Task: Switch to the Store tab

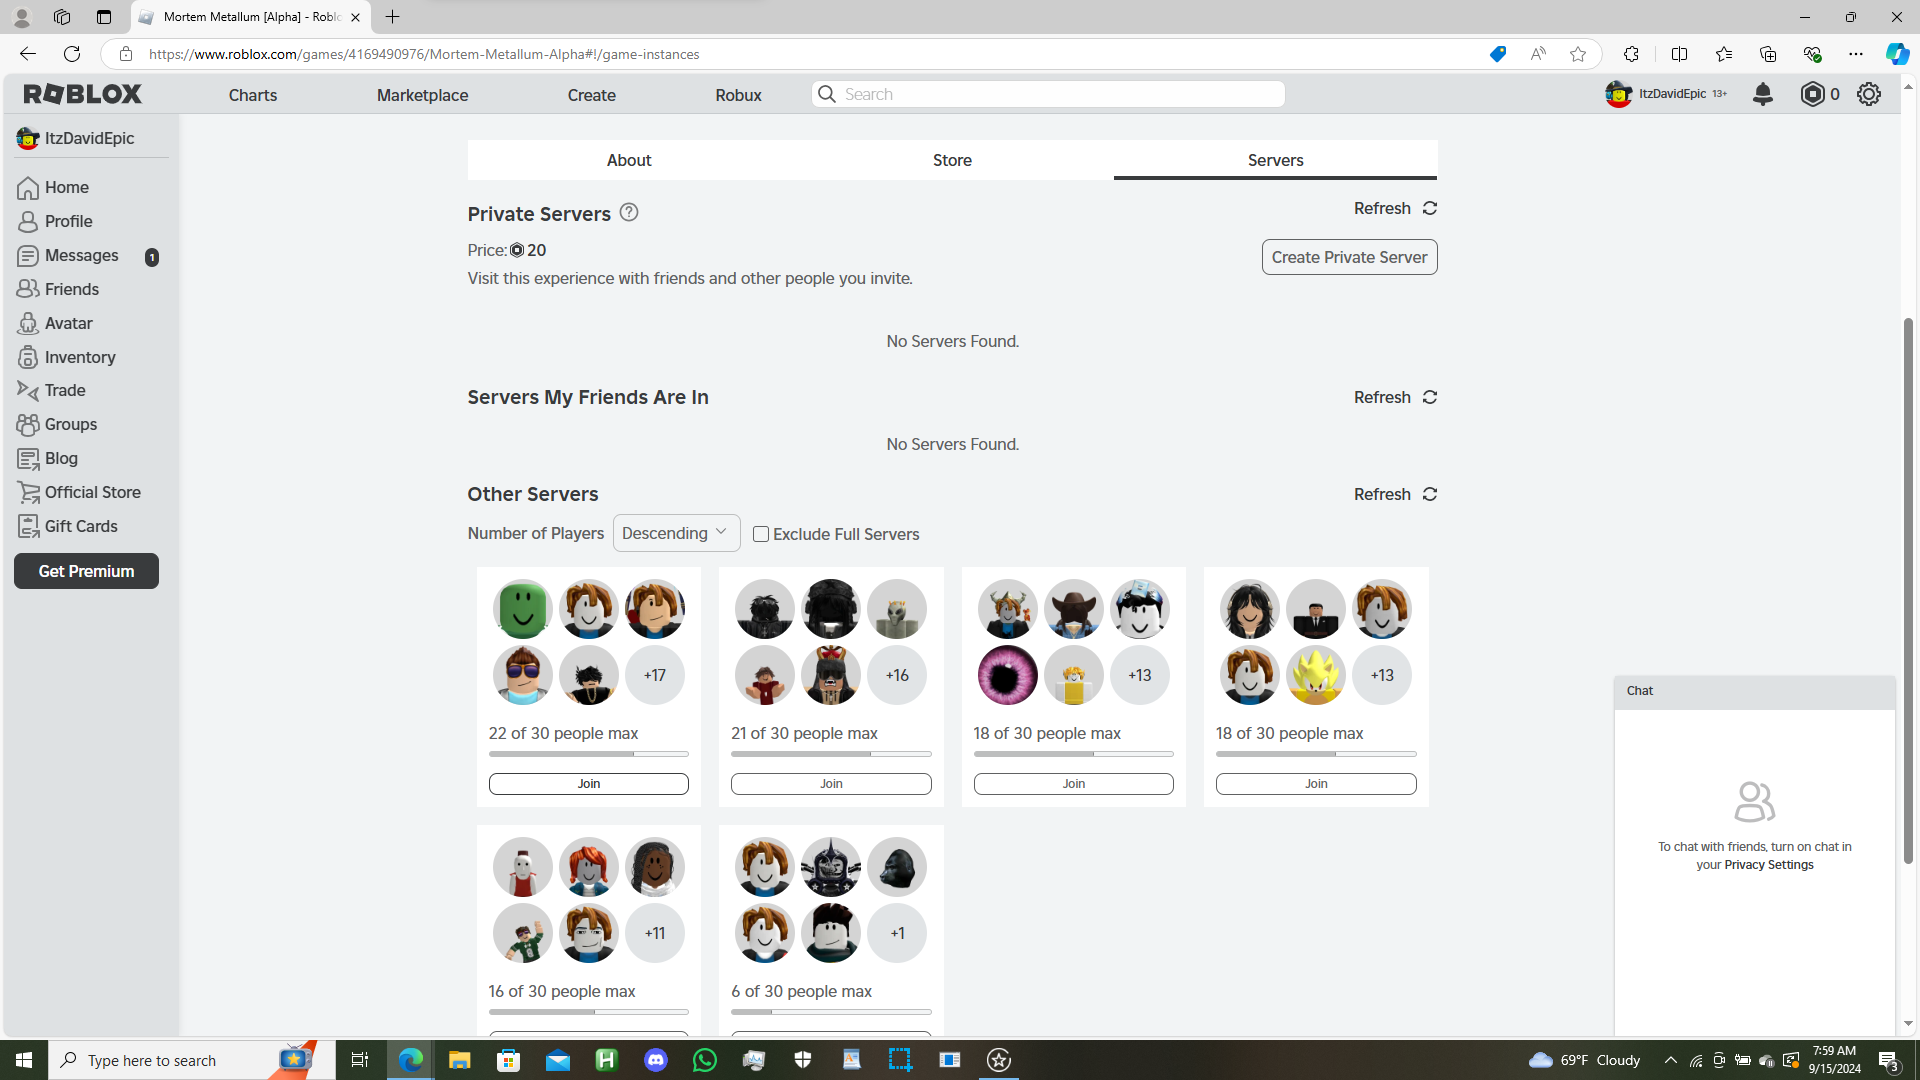Action: [952, 160]
